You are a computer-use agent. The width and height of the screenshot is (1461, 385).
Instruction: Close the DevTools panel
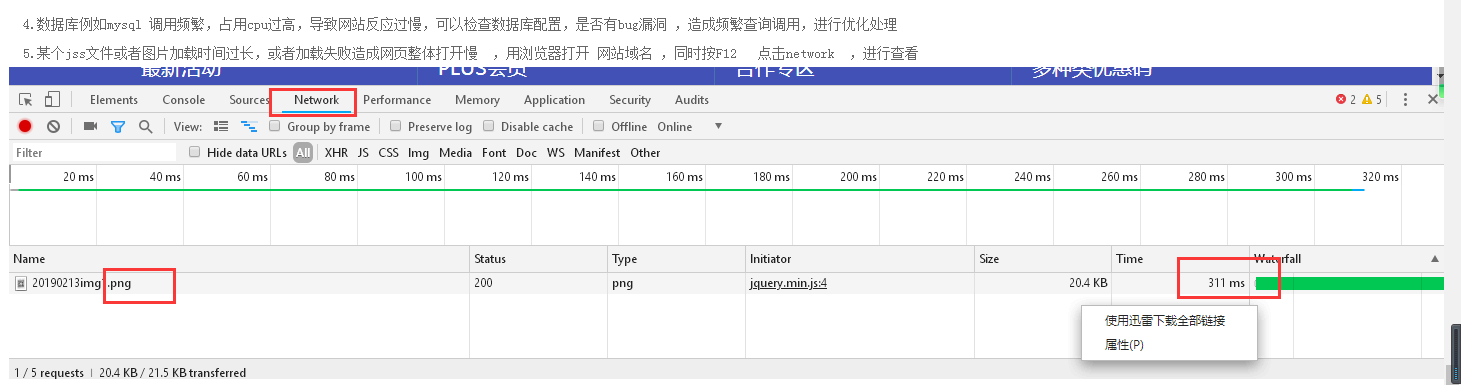(1433, 100)
